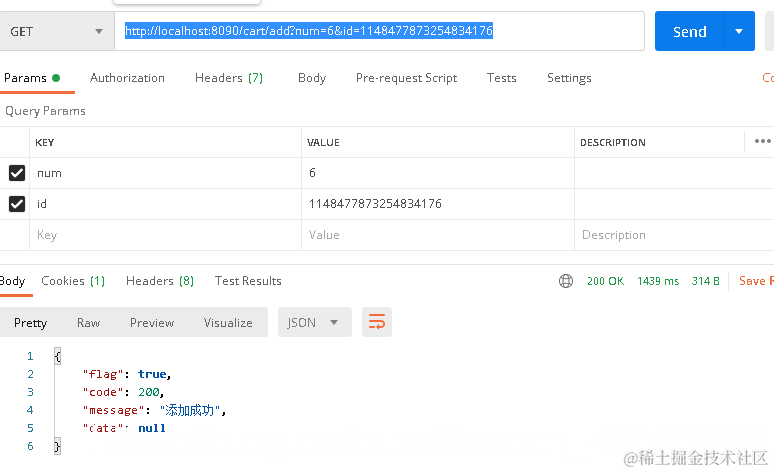Click the VALUE column header
This screenshot has height=473, width=774.
click(x=323, y=143)
